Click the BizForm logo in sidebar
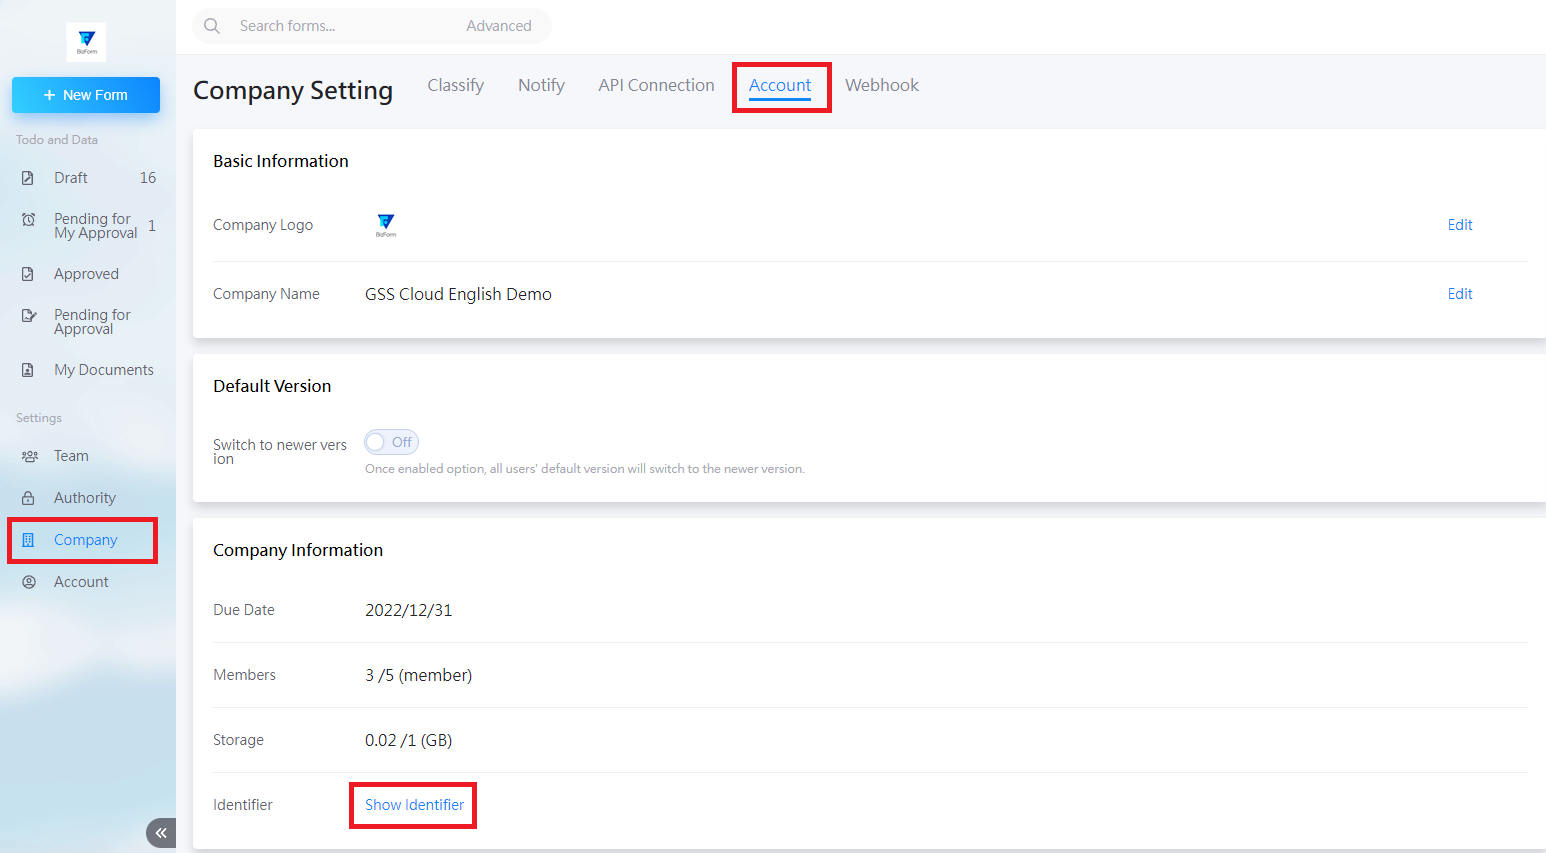The width and height of the screenshot is (1546, 853). [x=86, y=42]
